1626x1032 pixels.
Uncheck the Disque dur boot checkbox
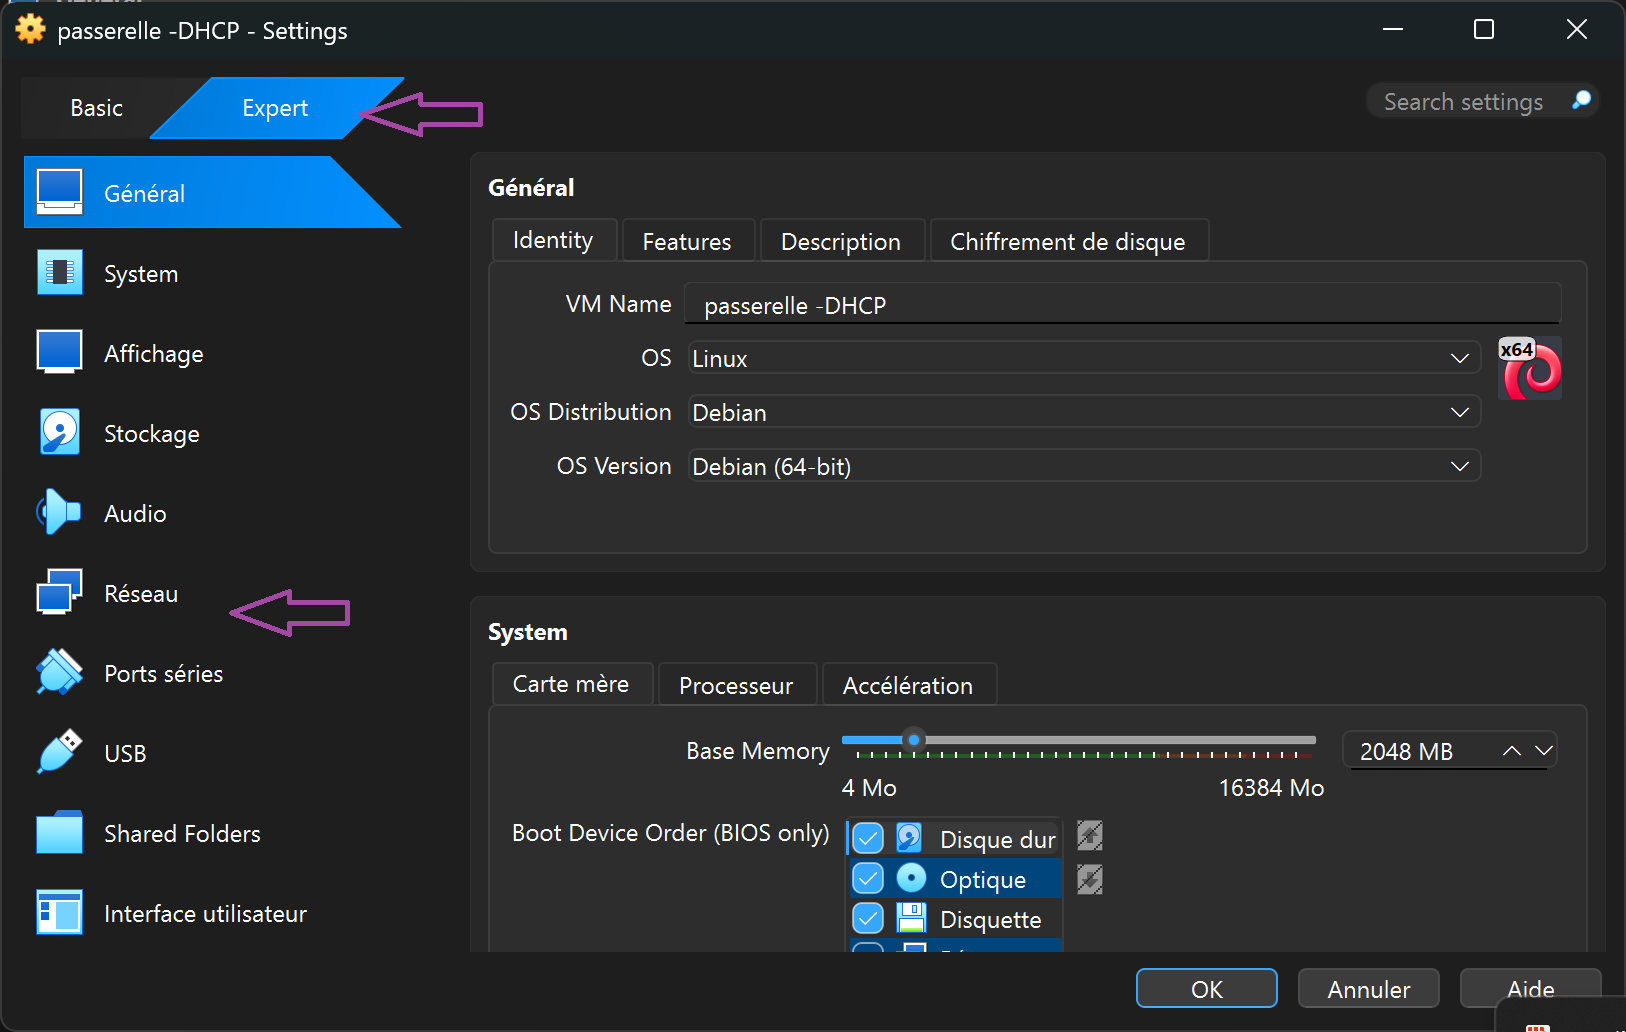click(868, 838)
